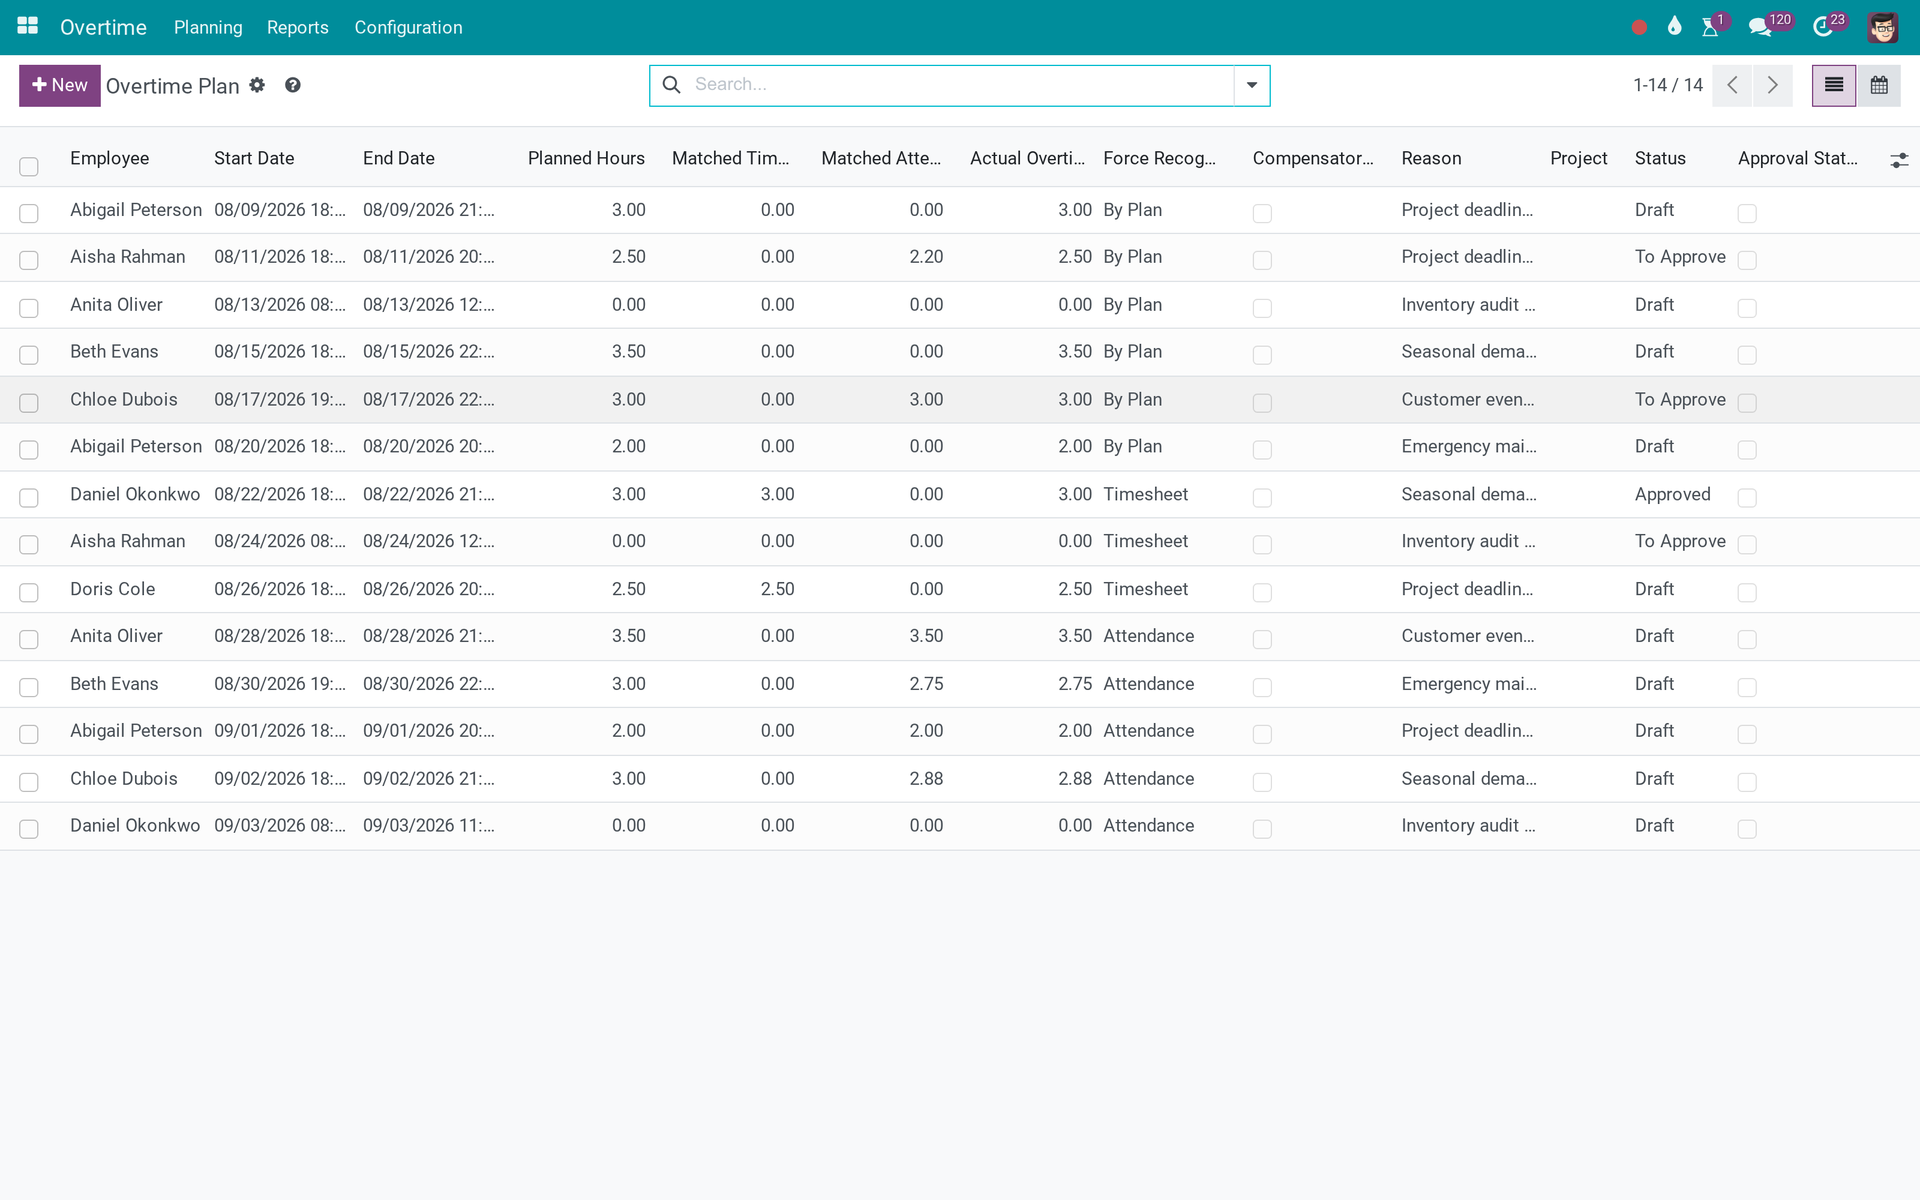Check the row for Chloe Dubois 08/17/2026
Screen dimensions: 1920x1200
click(x=29, y=402)
